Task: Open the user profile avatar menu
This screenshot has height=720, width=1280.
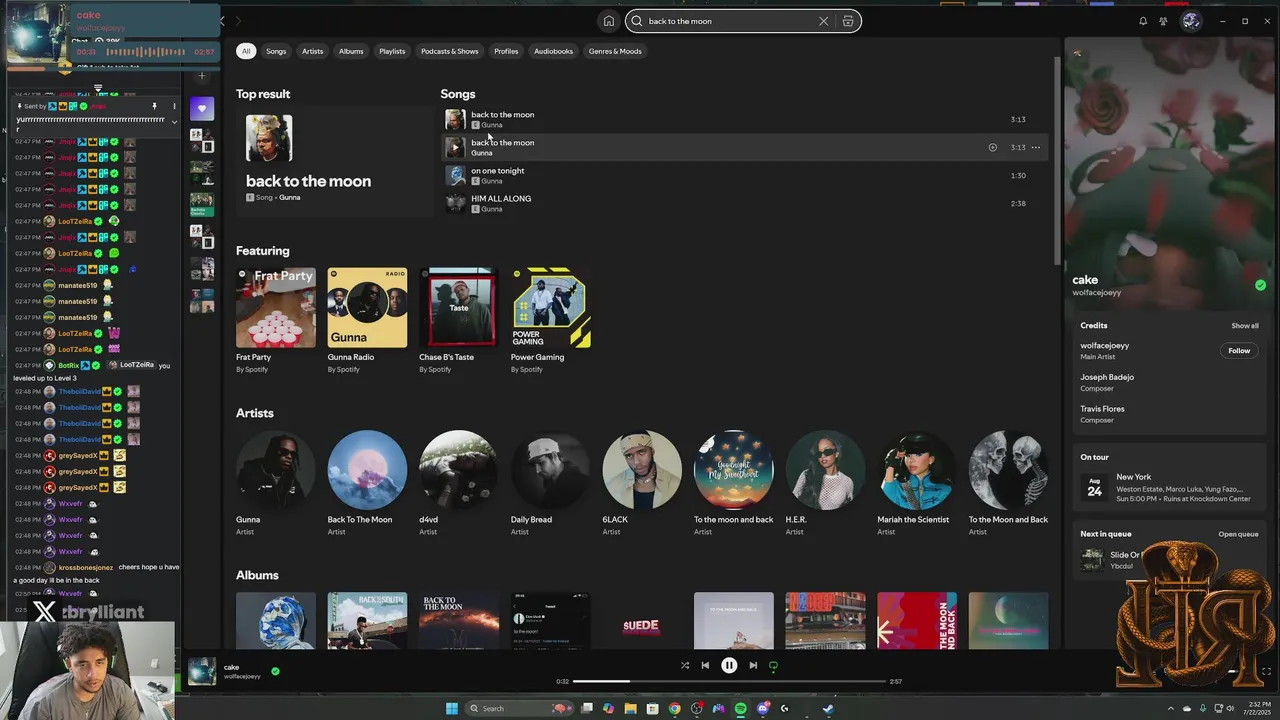Action: [x=1191, y=21]
